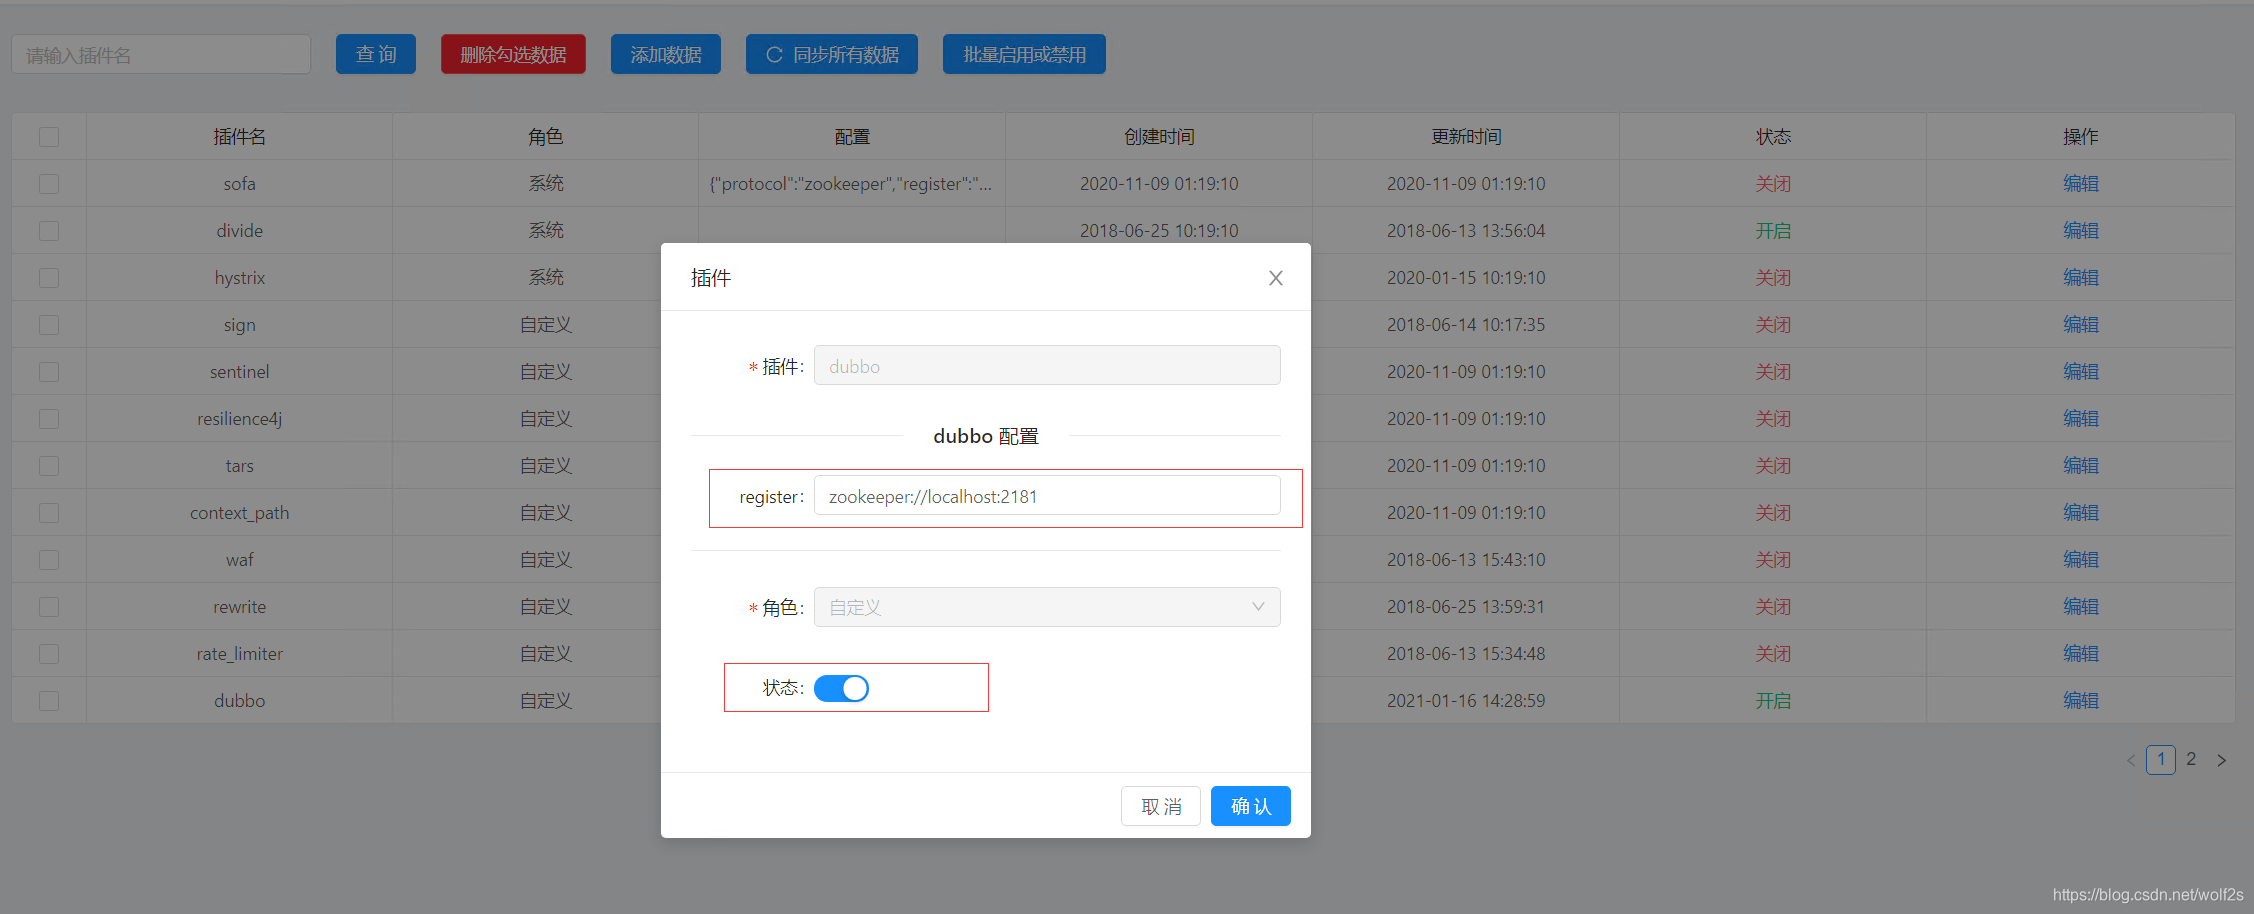
Task: Click 编辑 link for sentinel row
Action: click(x=2080, y=371)
